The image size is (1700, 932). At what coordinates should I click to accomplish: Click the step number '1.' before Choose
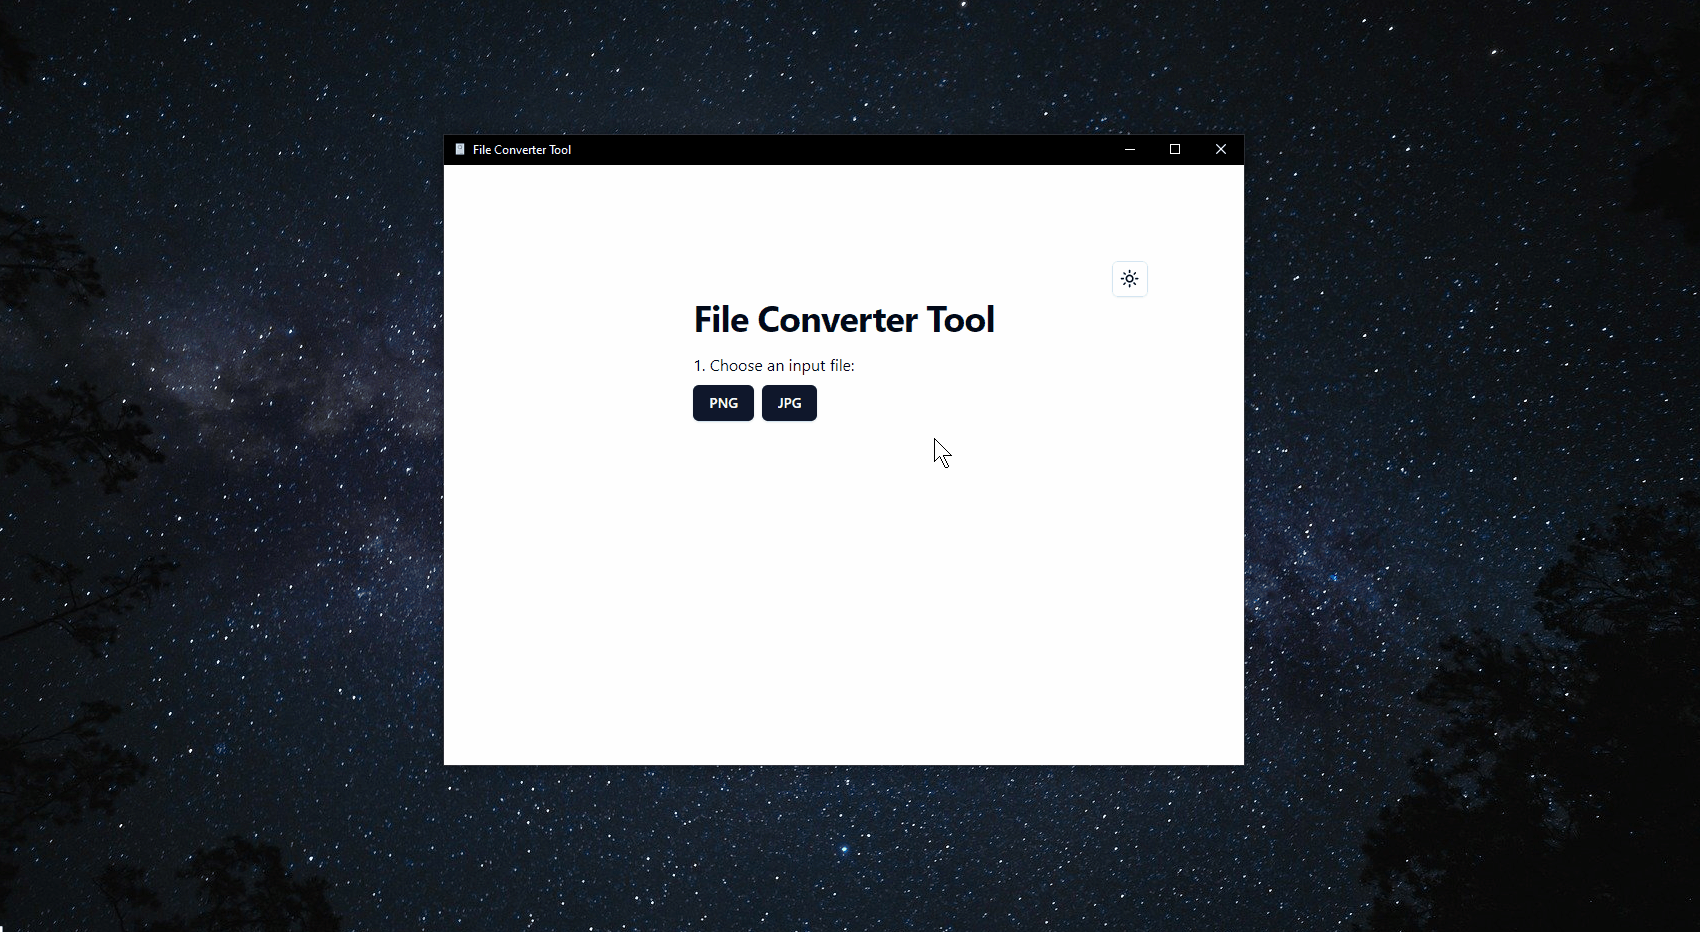click(x=699, y=366)
